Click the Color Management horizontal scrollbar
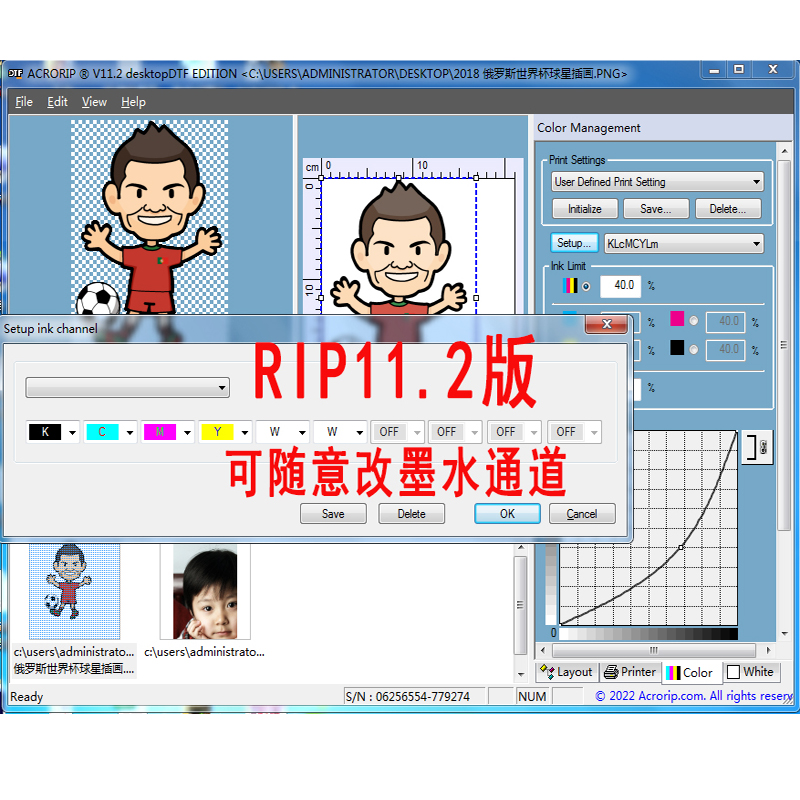The image size is (800, 800). (x=654, y=650)
